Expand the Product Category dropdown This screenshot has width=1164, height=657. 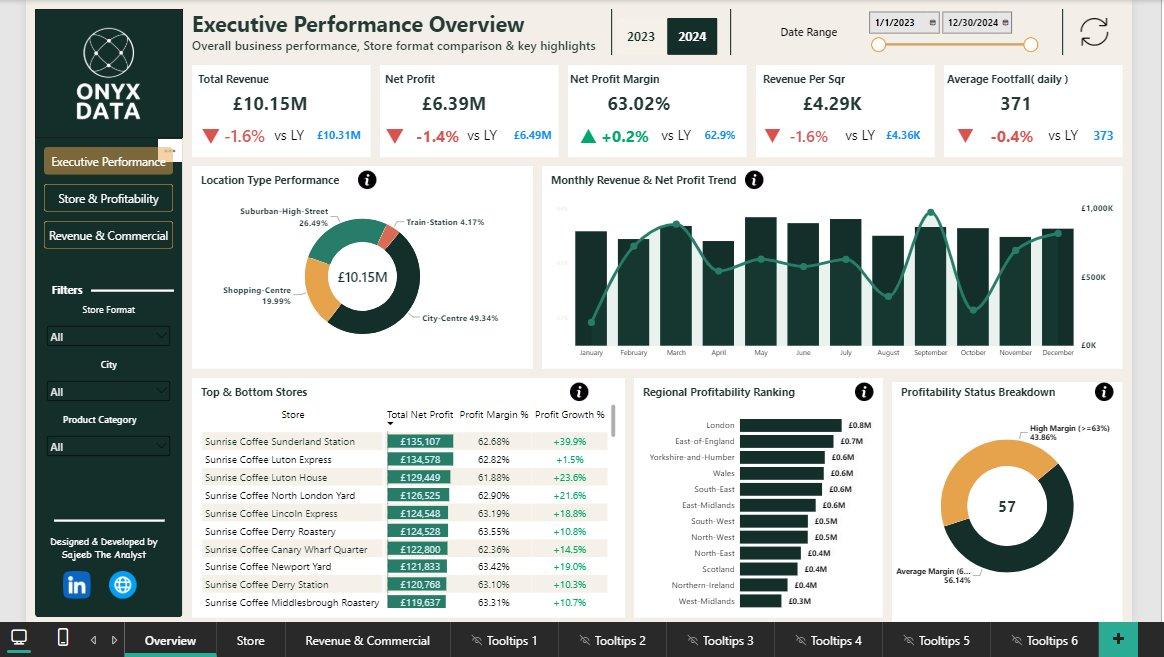pos(108,446)
